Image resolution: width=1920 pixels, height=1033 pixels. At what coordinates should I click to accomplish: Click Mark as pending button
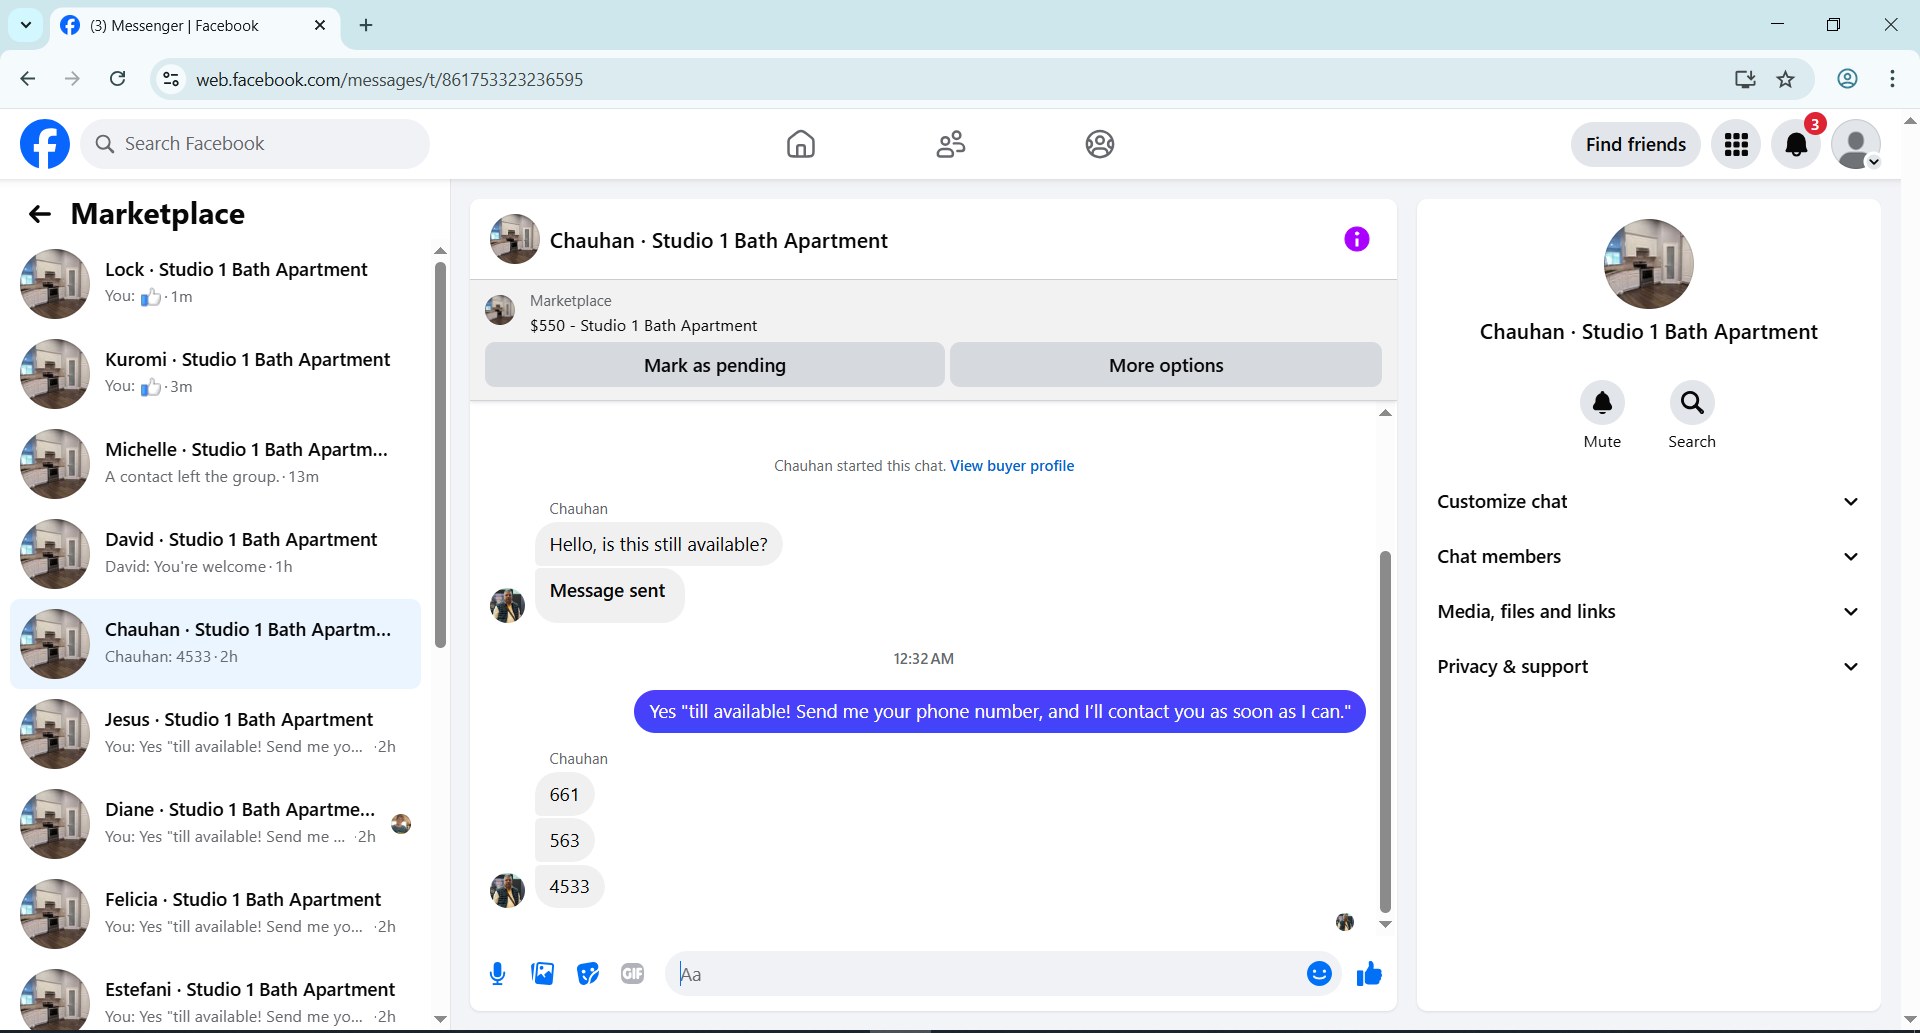coord(715,365)
